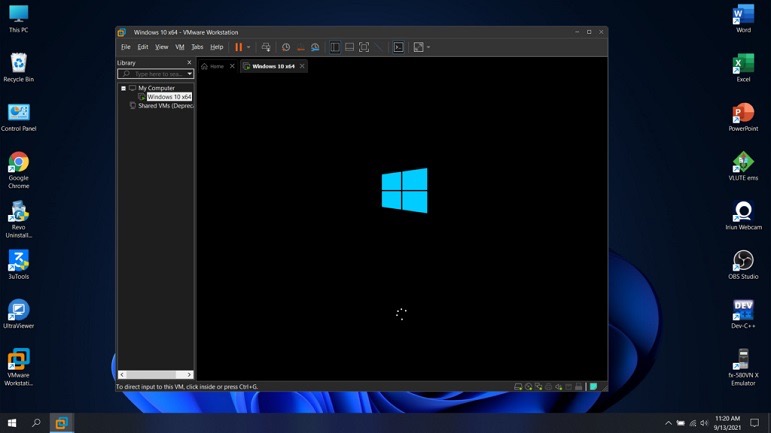Collapse the My Computer tree node
Viewport: 771px width, 433px height.
(x=124, y=88)
